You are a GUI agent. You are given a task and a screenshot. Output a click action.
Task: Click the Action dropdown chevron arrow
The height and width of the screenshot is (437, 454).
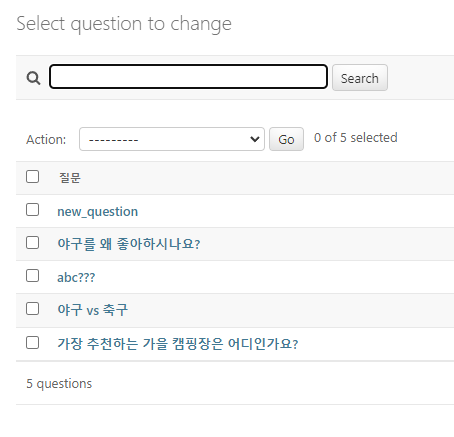pyautogui.click(x=255, y=139)
